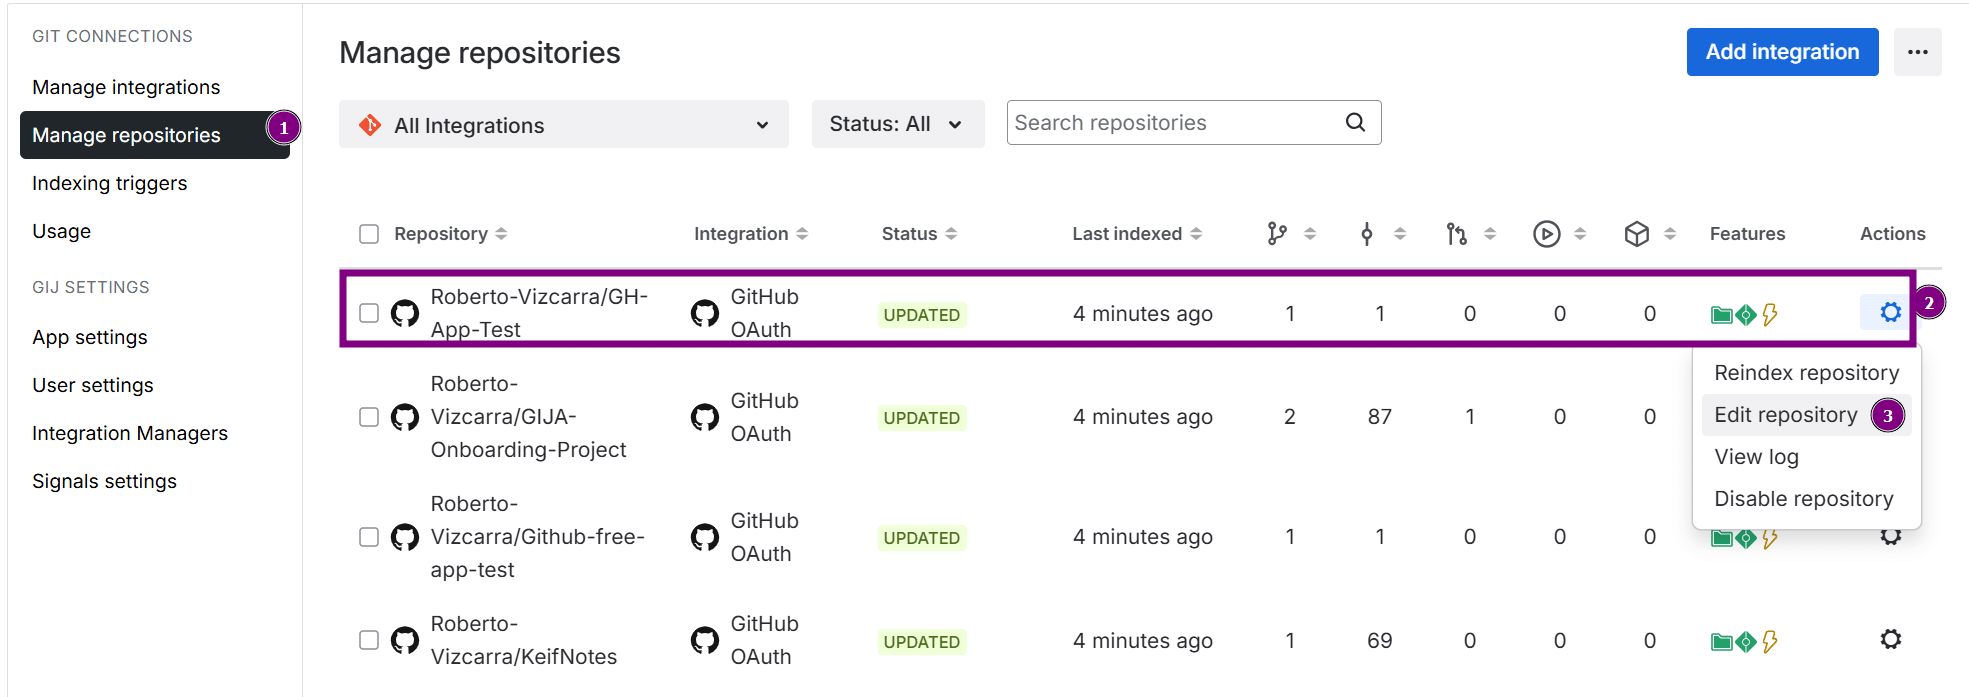1969x697 pixels.
Task: Open the Status: All filter dropdown
Action: point(897,125)
